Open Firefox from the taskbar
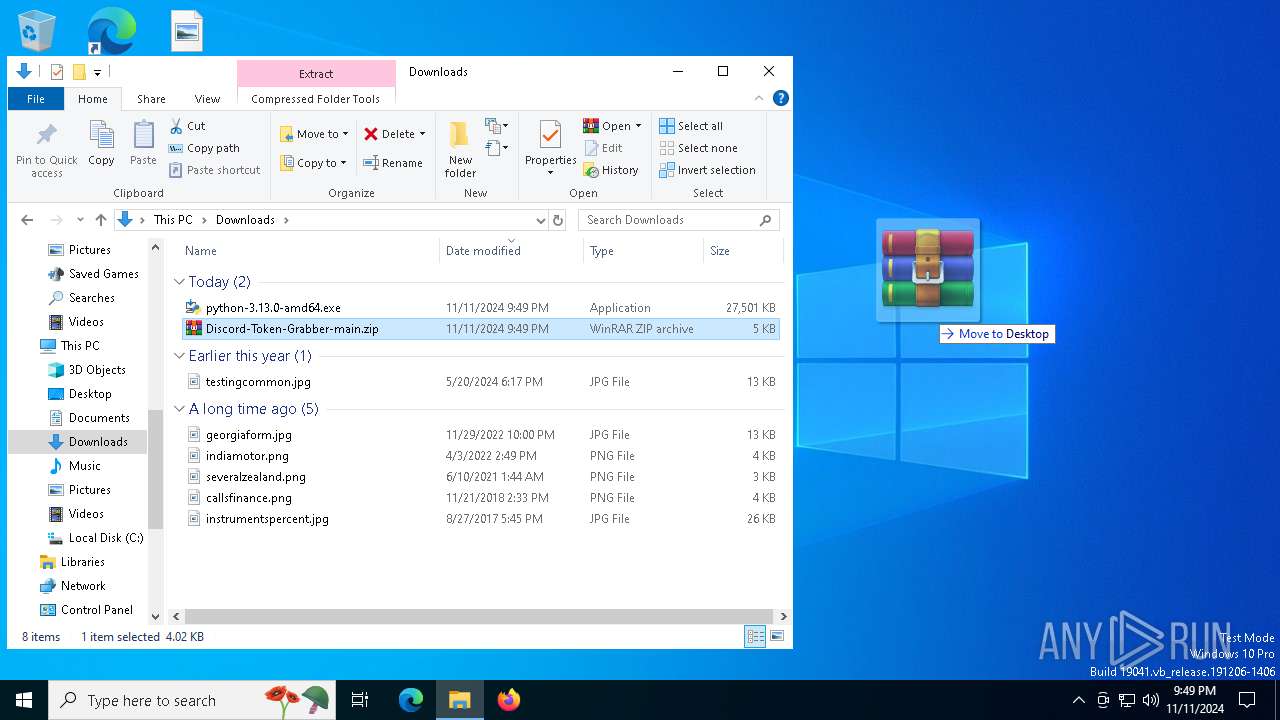The height and width of the screenshot is (720, 1280). (509, 700)
